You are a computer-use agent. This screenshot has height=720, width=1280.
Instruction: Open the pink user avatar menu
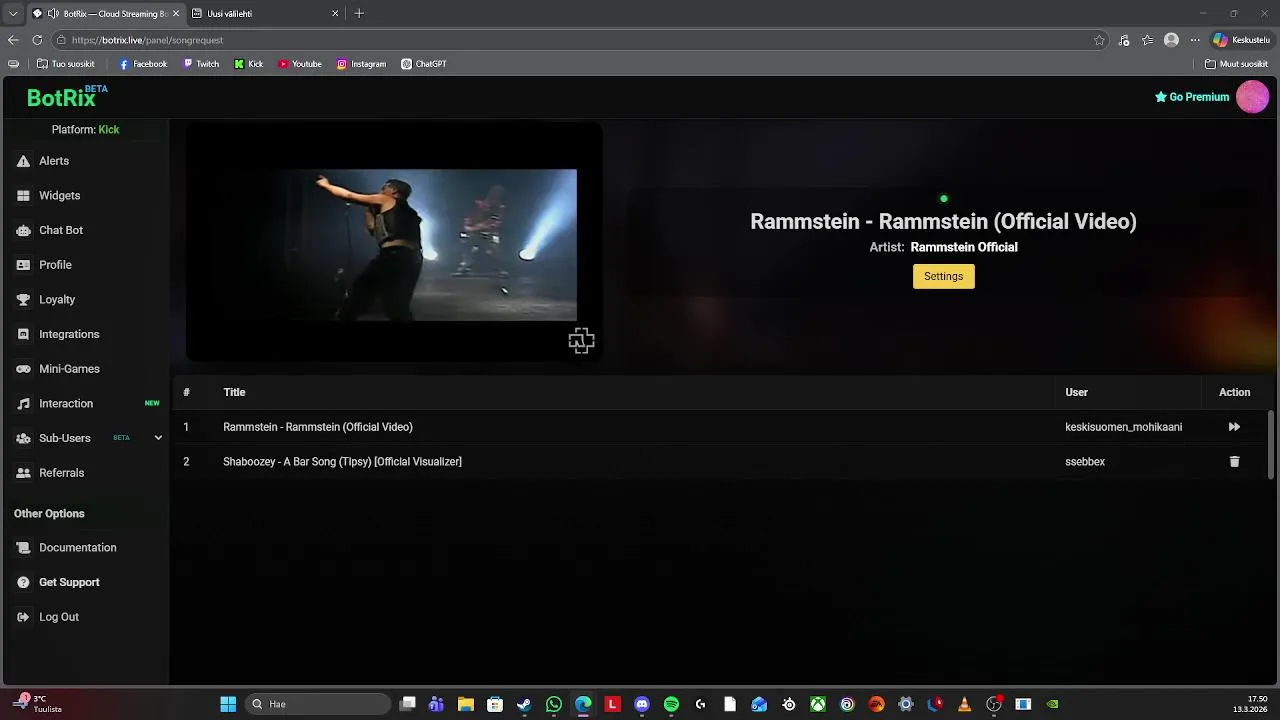[1252, 97]
